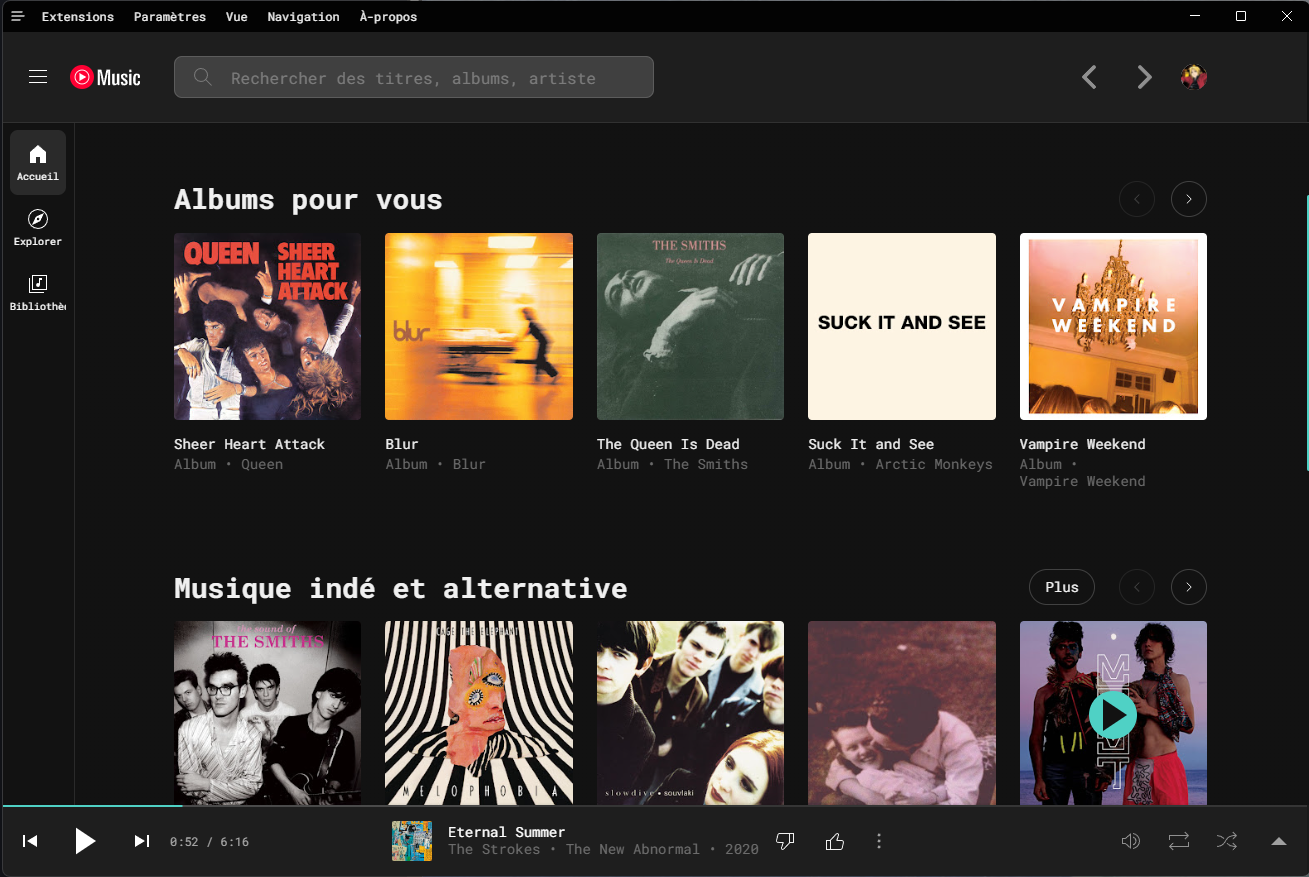Viewport: 1309px width, 877px height.
Task: Dislike the song Eternal Summer
Action: pos(785,841)
